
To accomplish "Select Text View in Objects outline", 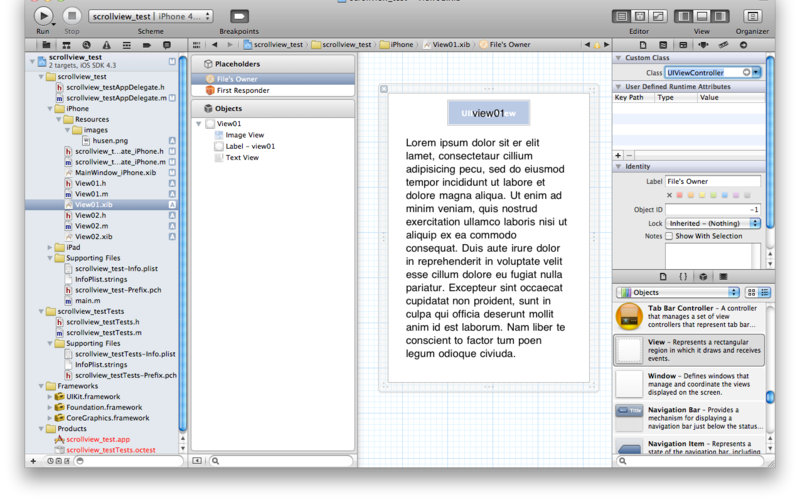I will [x=242, y=158].
